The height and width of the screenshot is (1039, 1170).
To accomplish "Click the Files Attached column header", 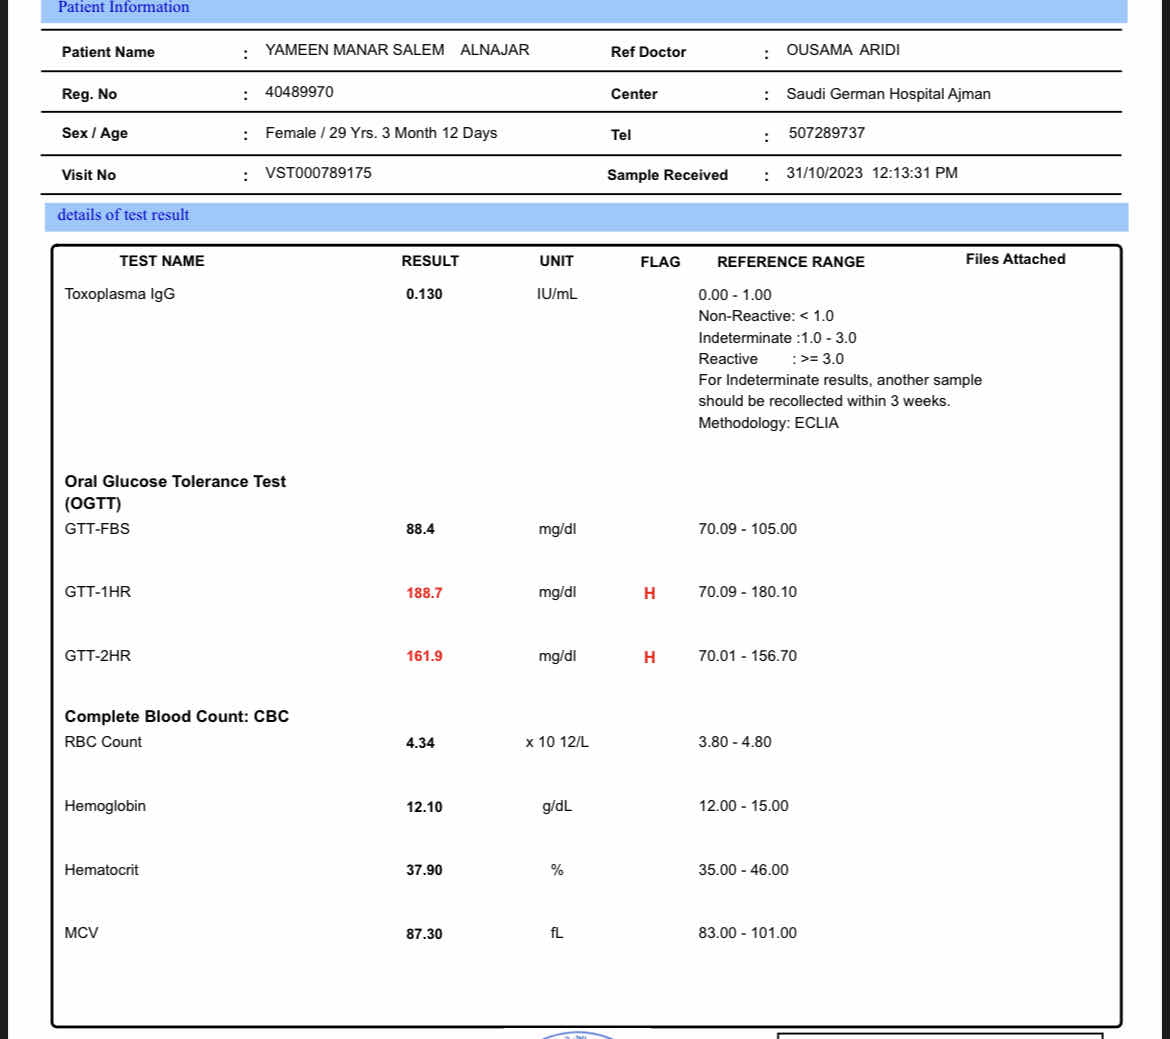I will (x=1015, y=259).
